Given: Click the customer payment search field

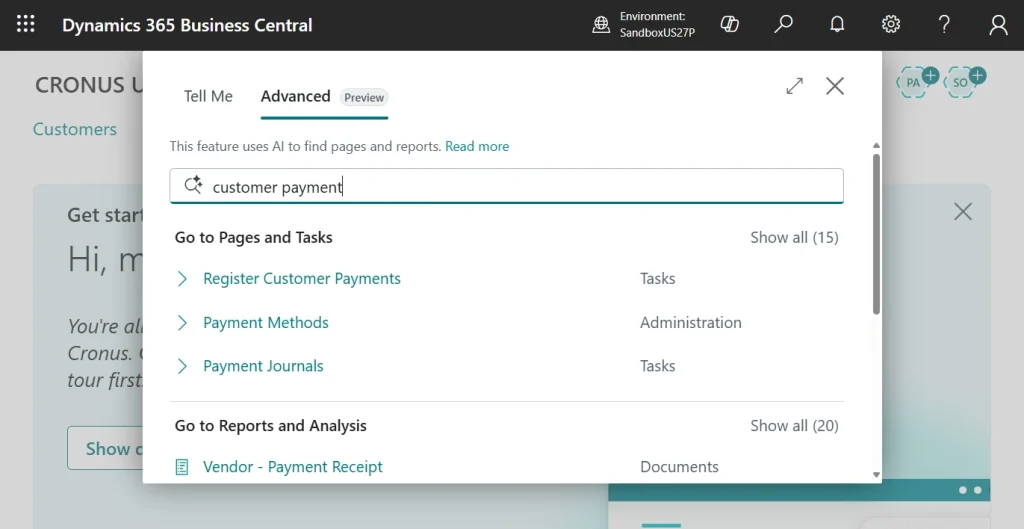Looking at the screenshot, I should tap(520, 187).
